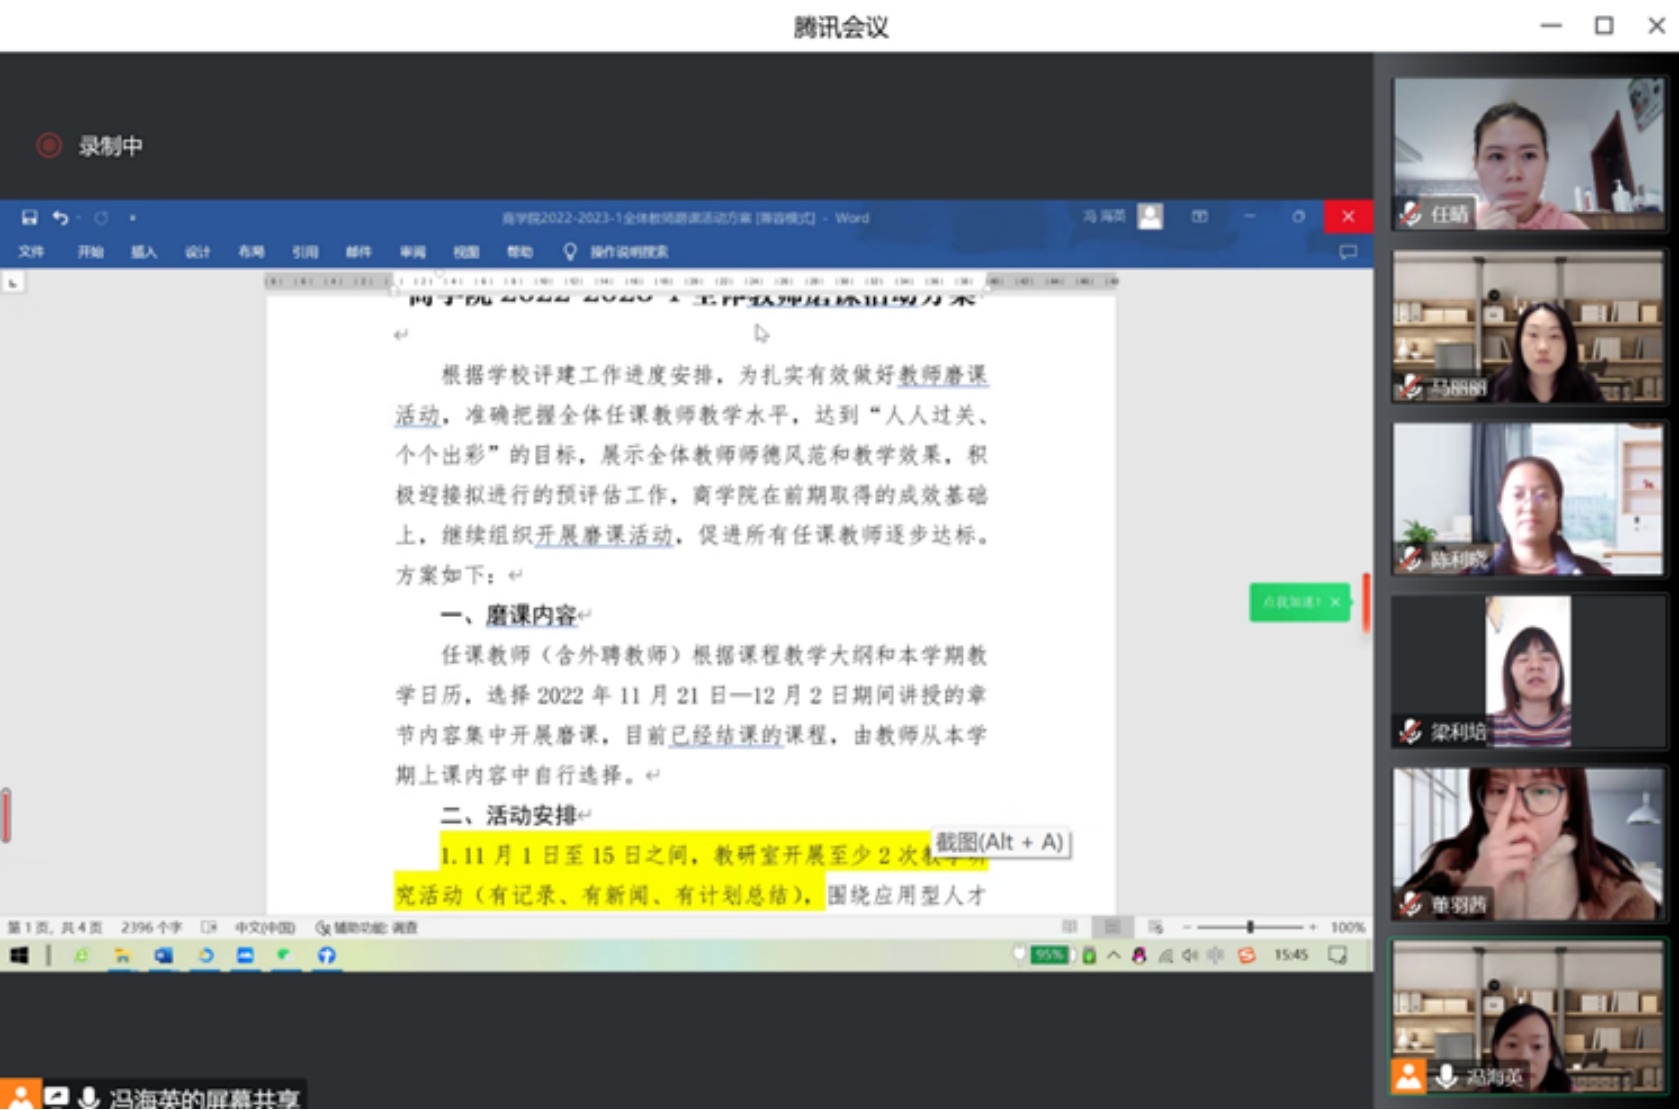
Task: Click the 操作说明搜索 search box
Action: click(628, 252)
